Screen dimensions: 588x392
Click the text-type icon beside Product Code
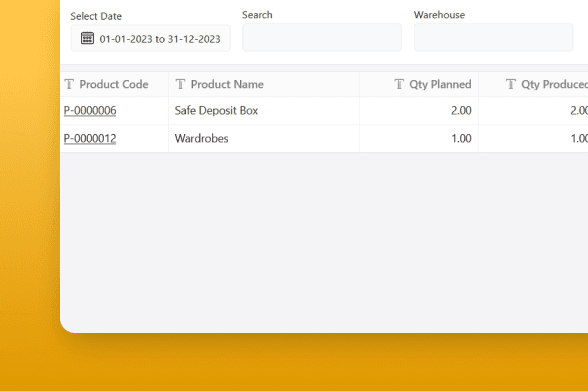pyautogui.click(x=69, y=84)
